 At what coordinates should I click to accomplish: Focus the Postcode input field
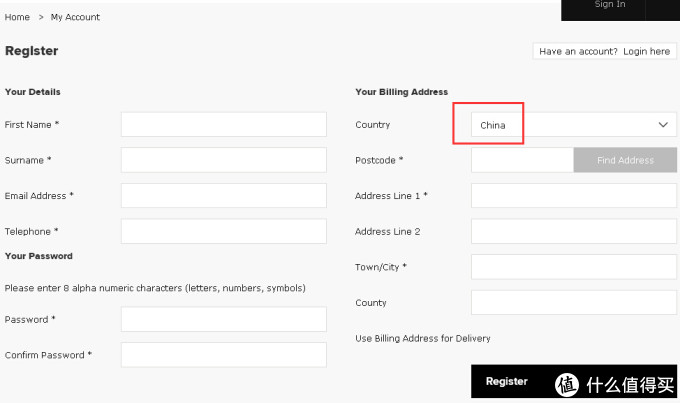pos(523,160)
